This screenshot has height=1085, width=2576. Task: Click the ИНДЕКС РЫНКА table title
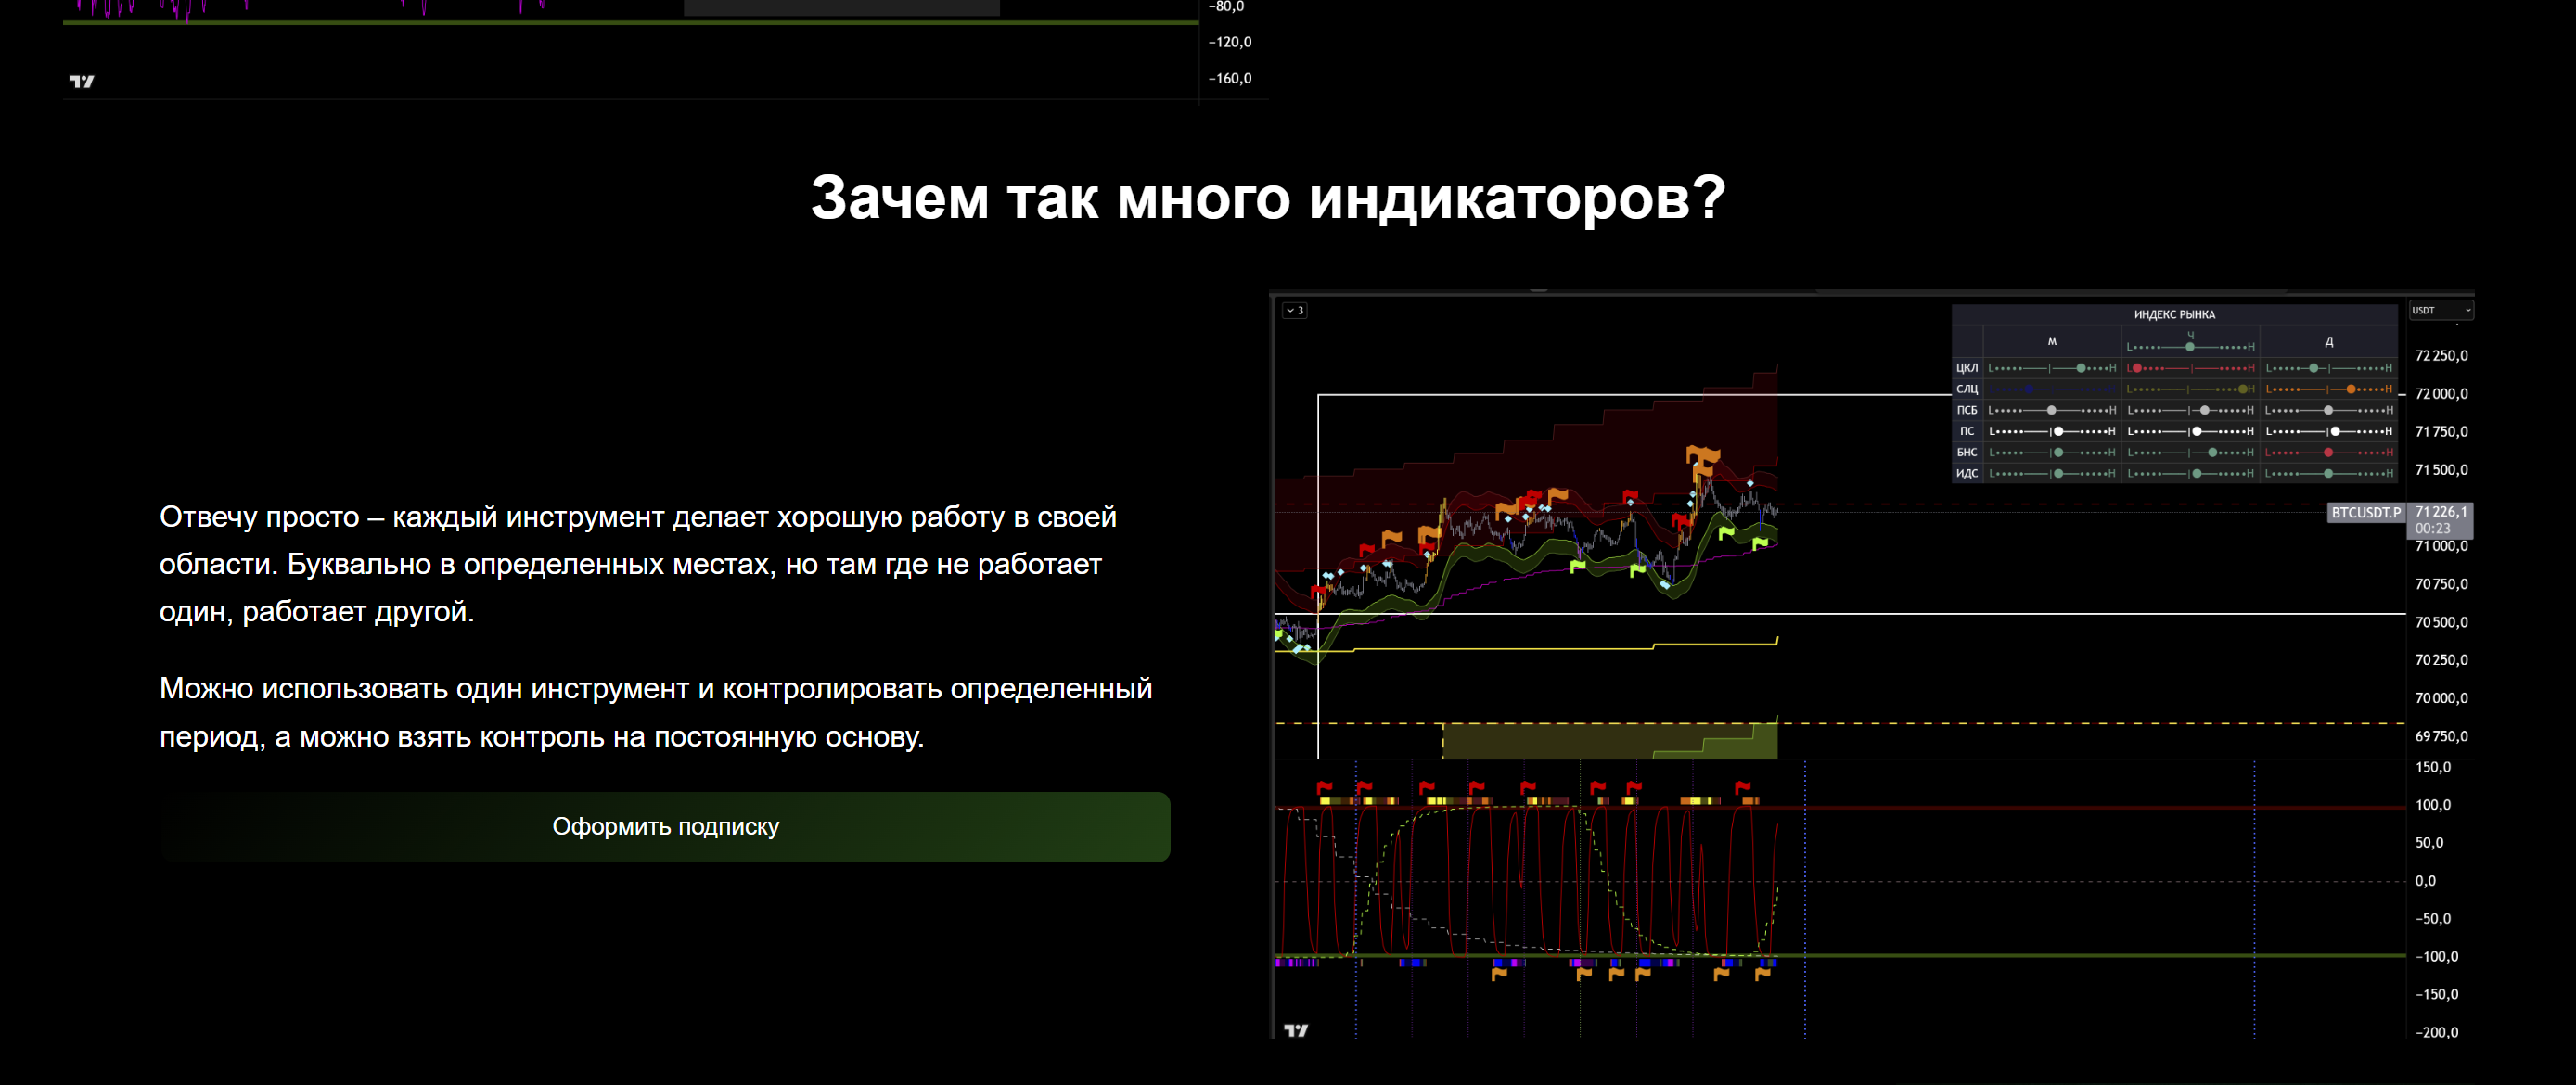[x=2174, y=314]
